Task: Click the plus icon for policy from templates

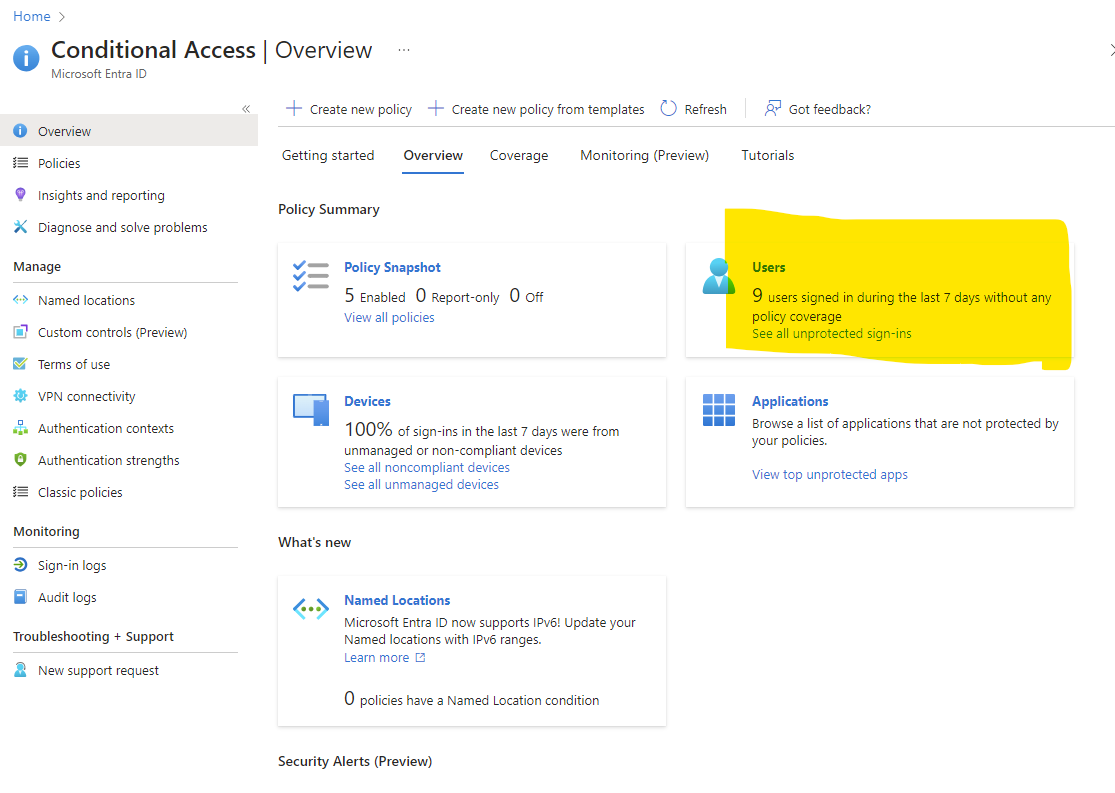Action: pos(436,109)
